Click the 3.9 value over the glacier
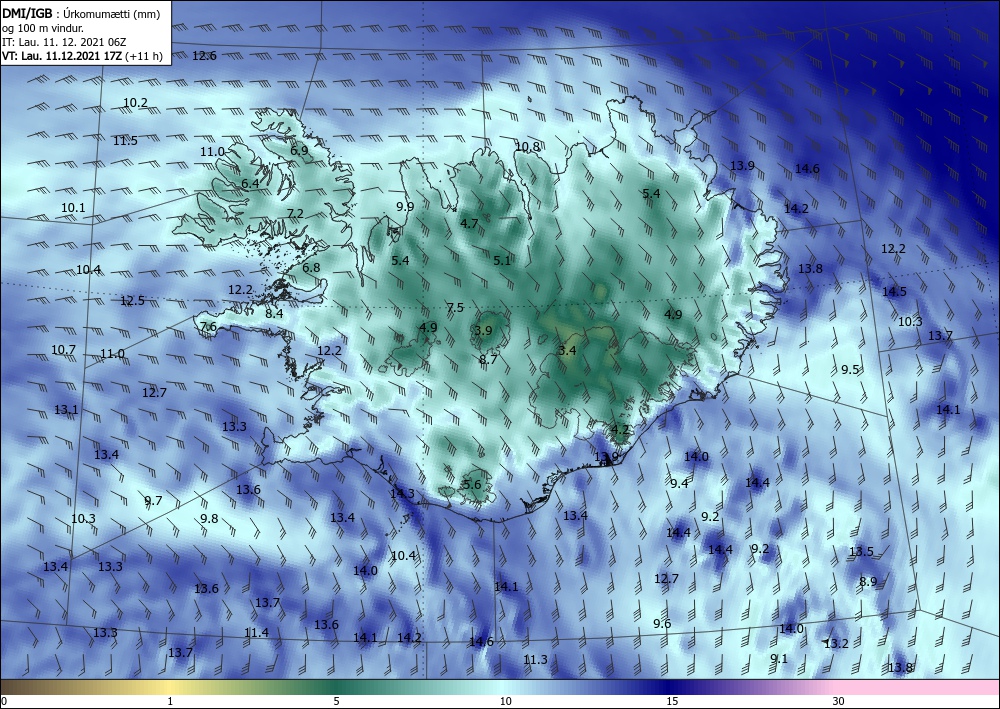This screenshot has width=1000, height=709. click(483, 331)
